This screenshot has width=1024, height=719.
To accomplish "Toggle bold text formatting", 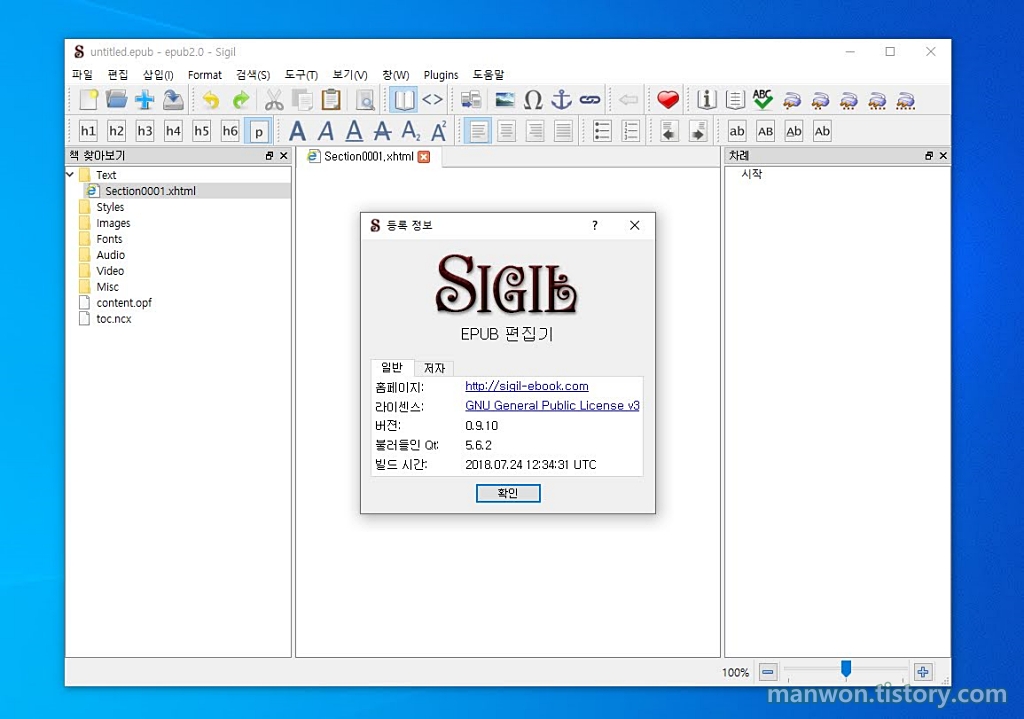I will click(297, 131).
